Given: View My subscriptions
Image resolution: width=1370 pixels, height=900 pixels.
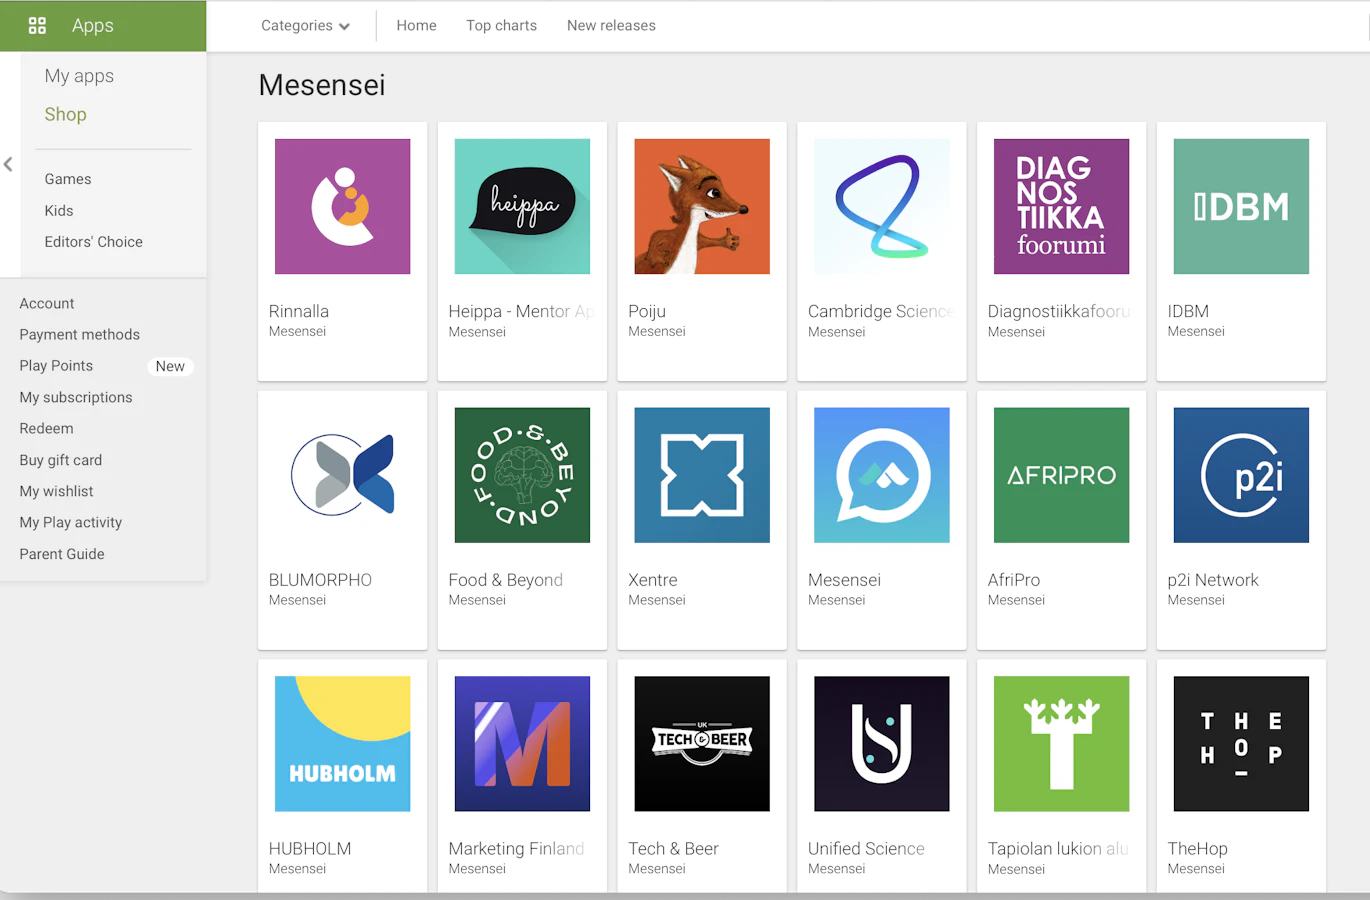Looking at the screenshot, I should pyautogui.click(x=76, y=398).
